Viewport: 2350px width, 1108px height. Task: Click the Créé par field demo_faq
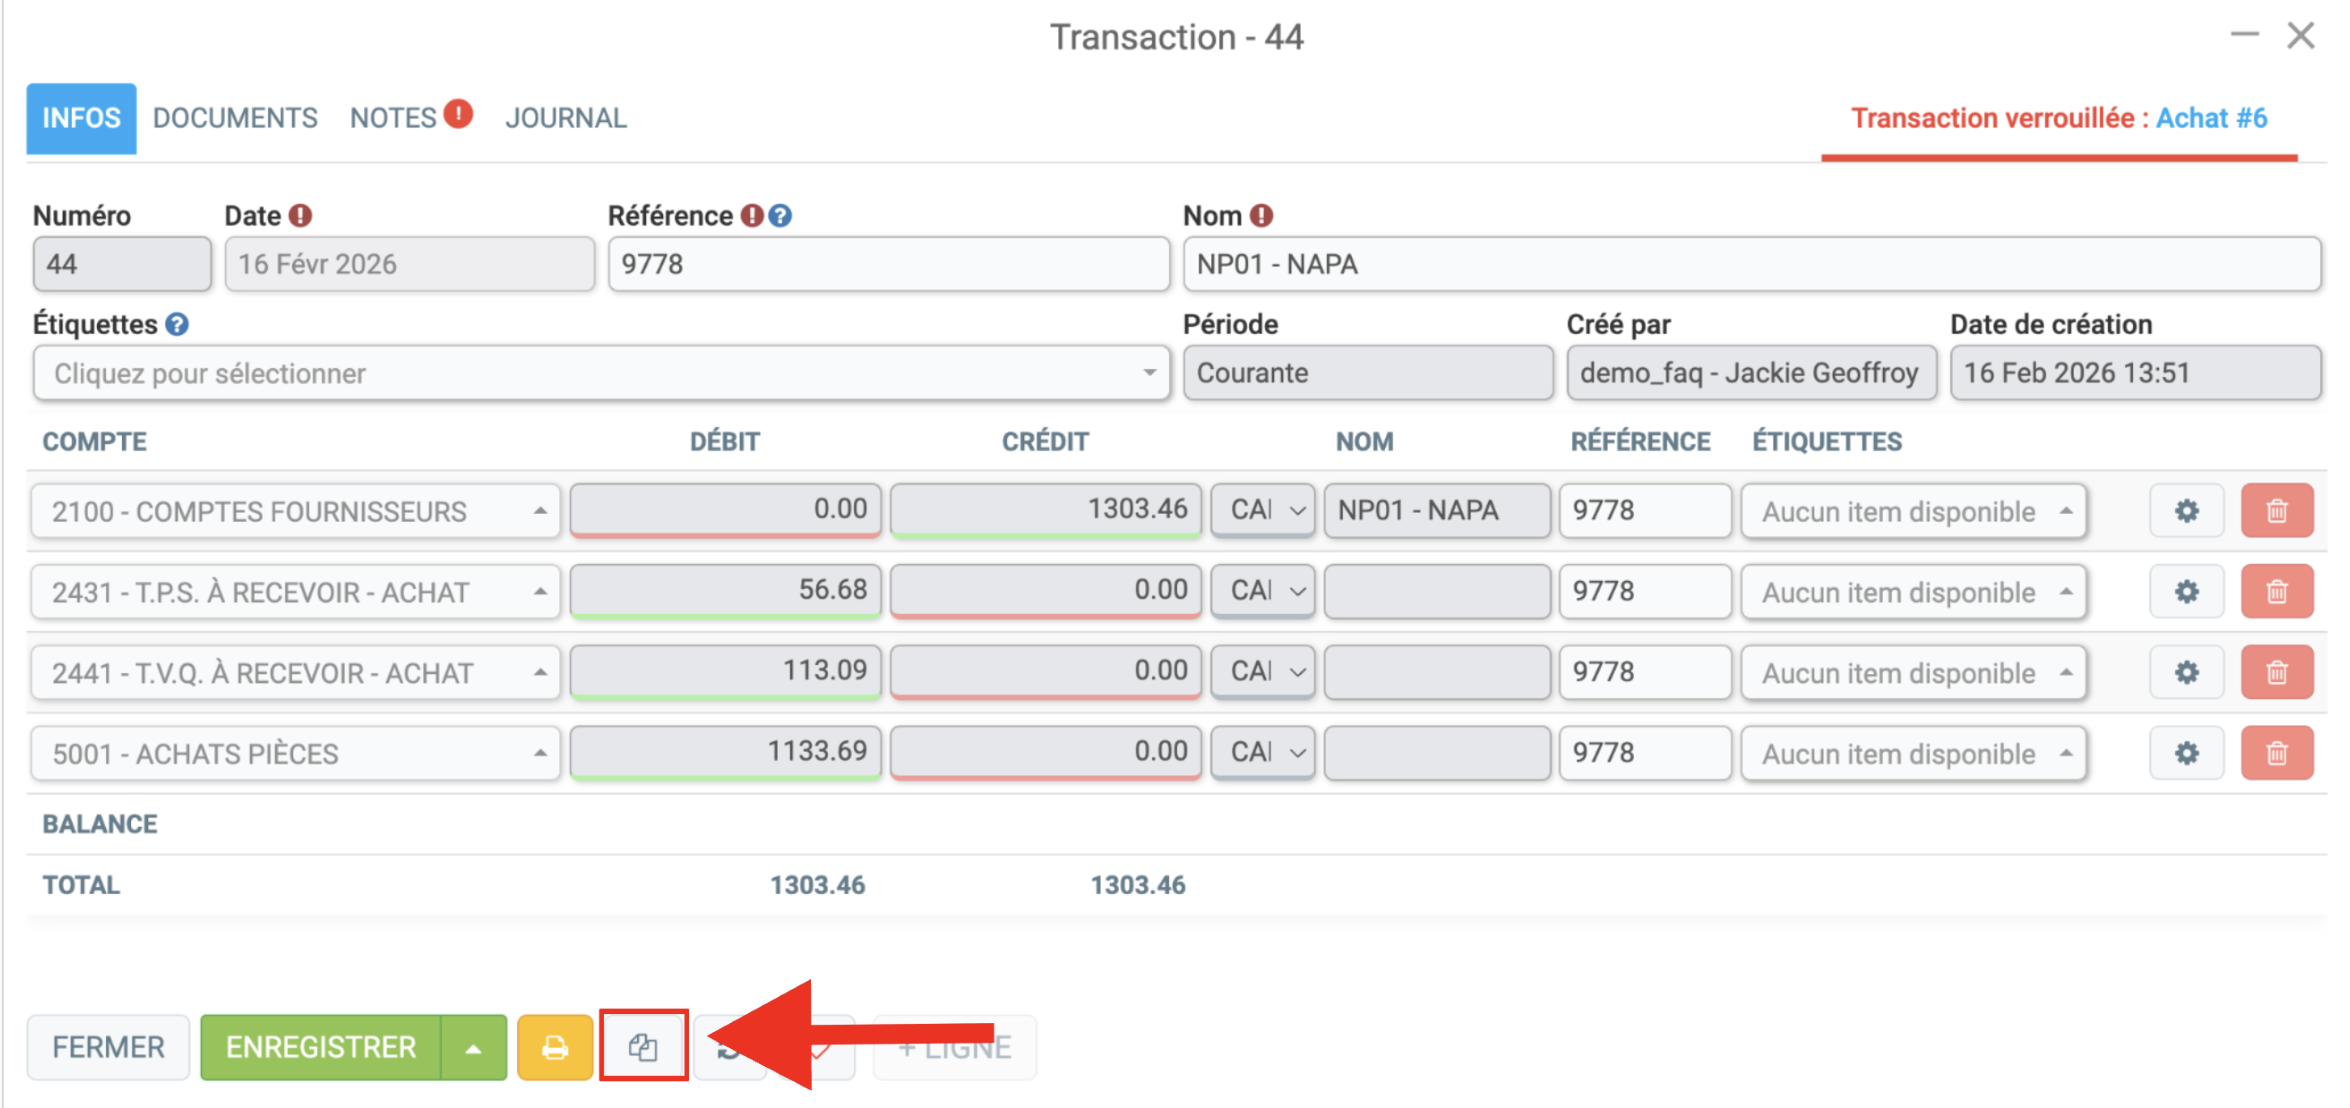click(x=1751, y=373)
